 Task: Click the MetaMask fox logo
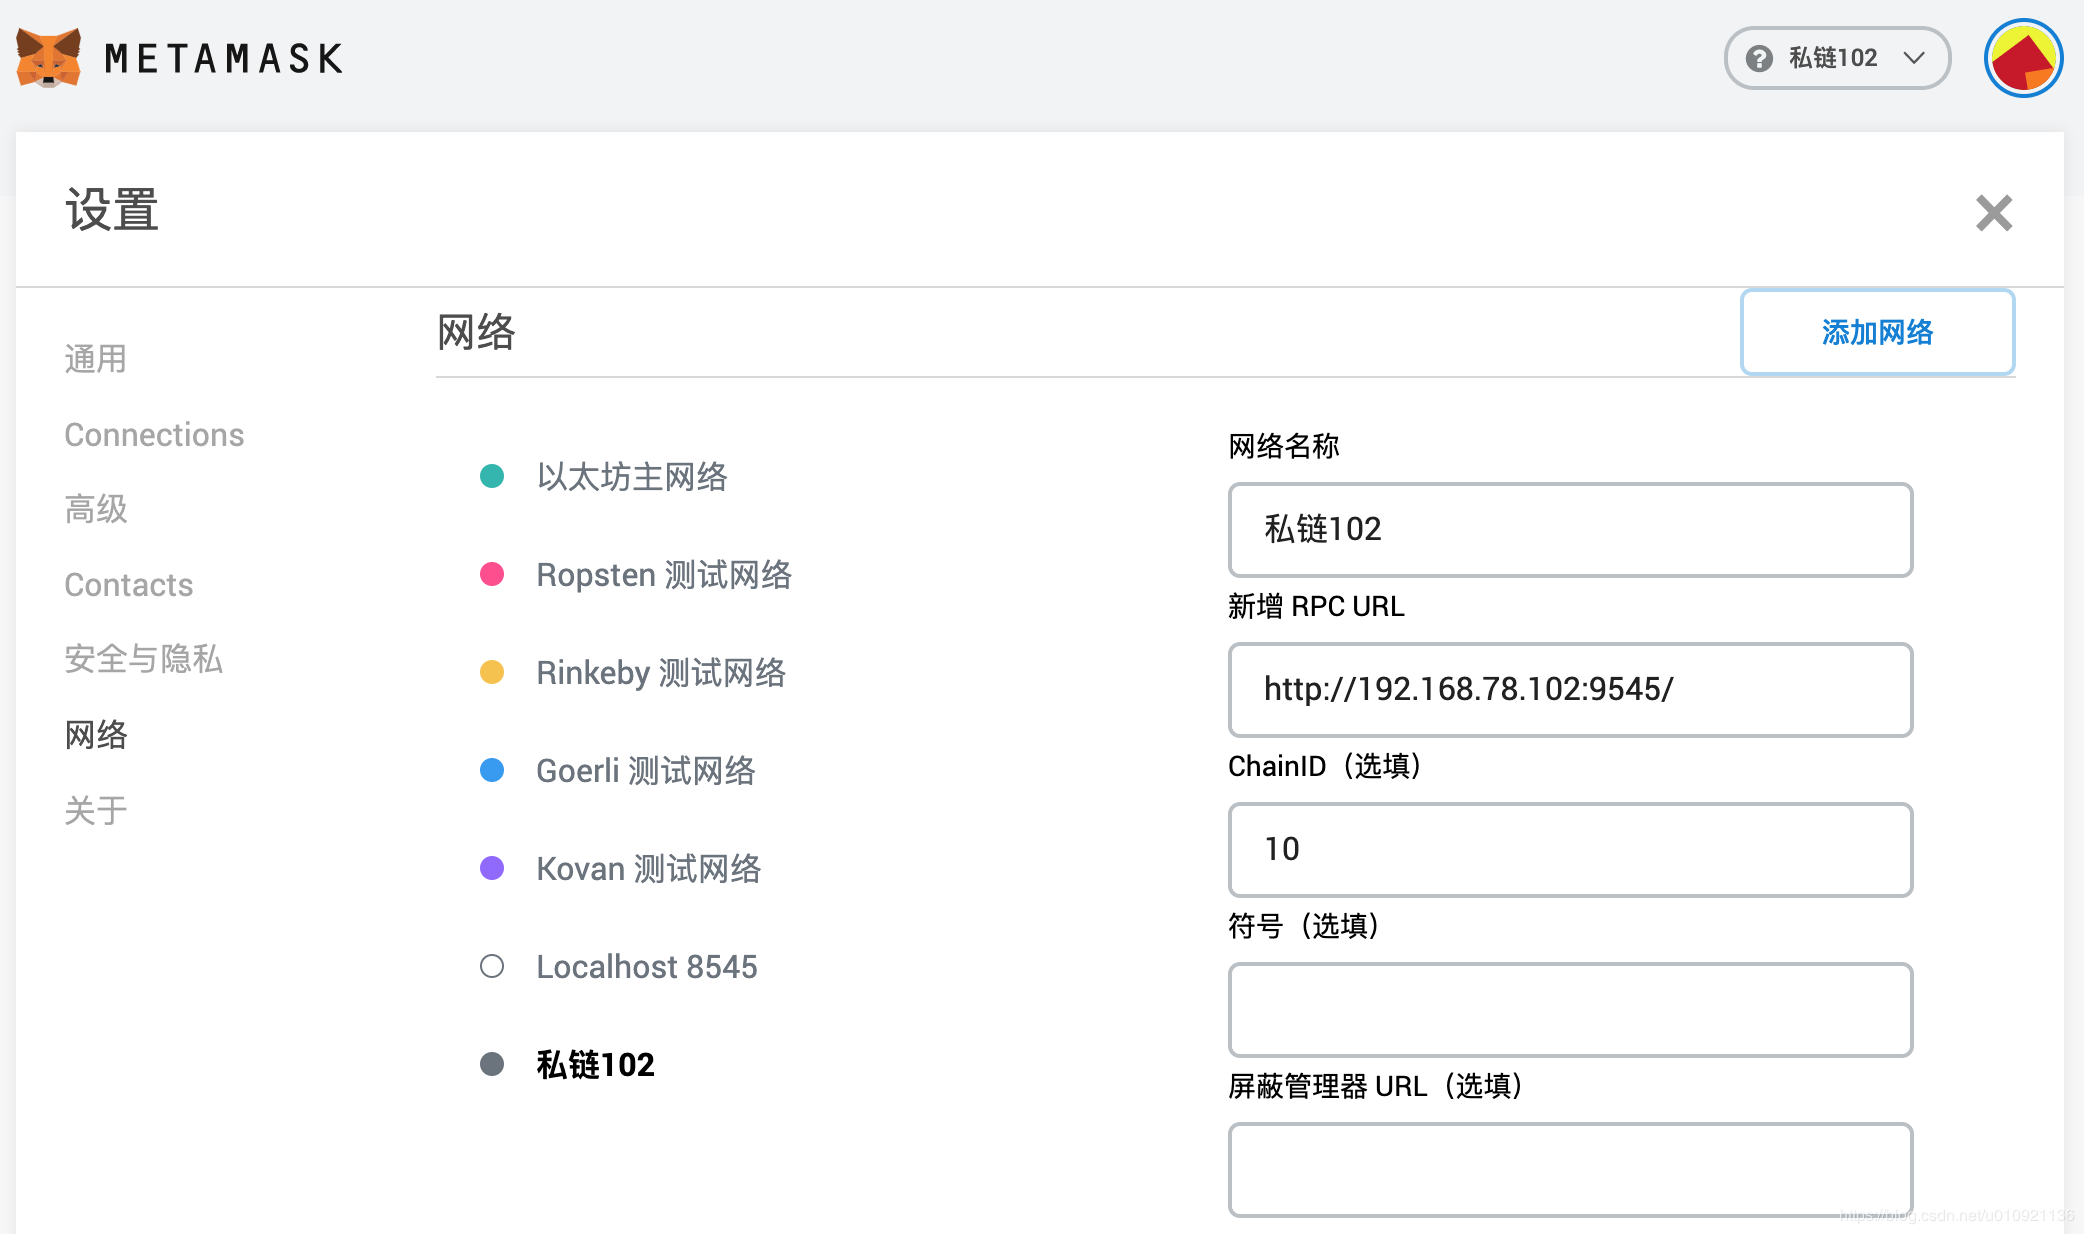pyautogui.click(x=48, y=58)
